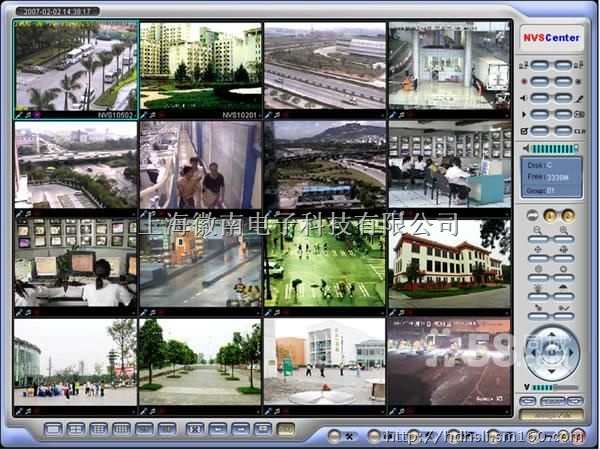The height and width of the screenshot is (450, 600).
Task: Select the elevator camera feed
Action: point(201,165)
